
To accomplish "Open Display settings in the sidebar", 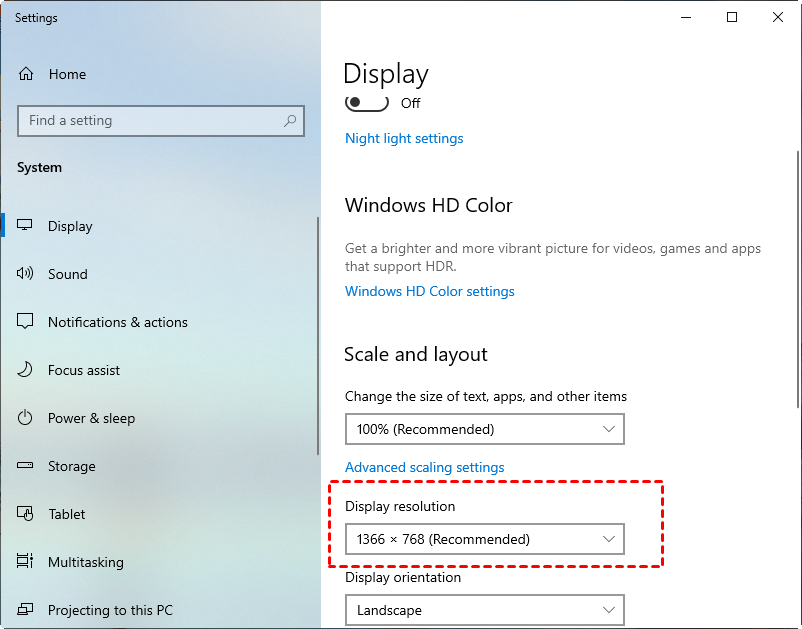I will (x=159, y=226).
